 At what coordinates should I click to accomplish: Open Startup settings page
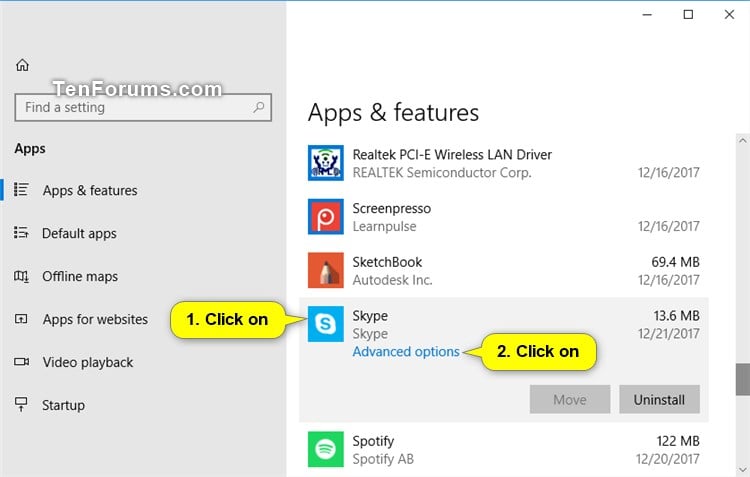64,405
